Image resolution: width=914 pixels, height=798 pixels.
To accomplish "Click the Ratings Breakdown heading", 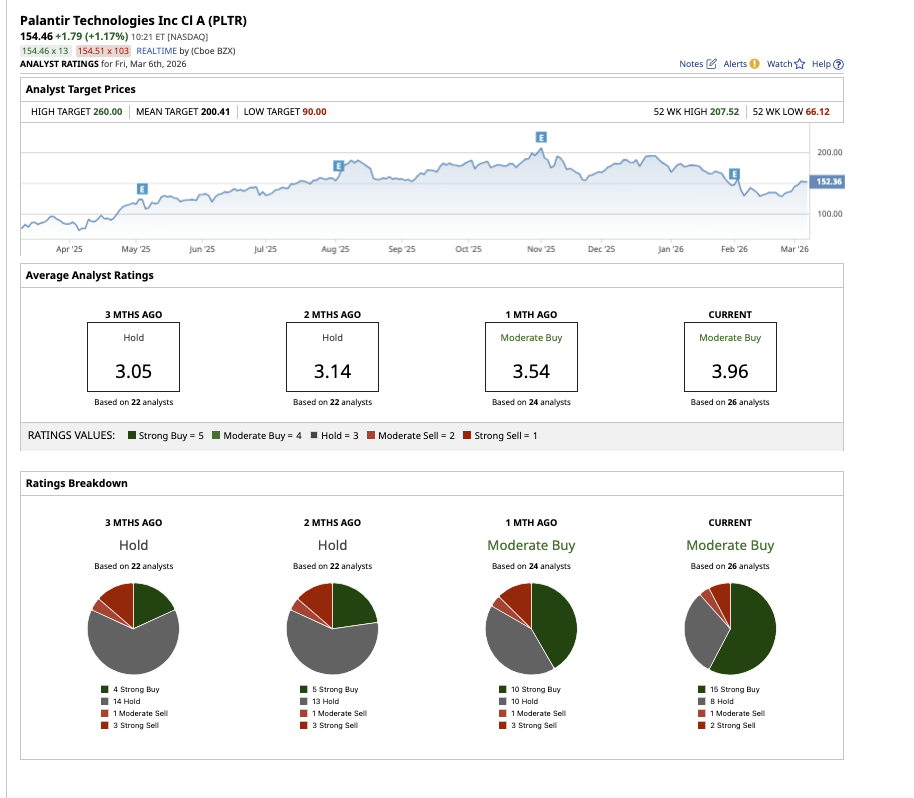I will [x=76, y=483].
